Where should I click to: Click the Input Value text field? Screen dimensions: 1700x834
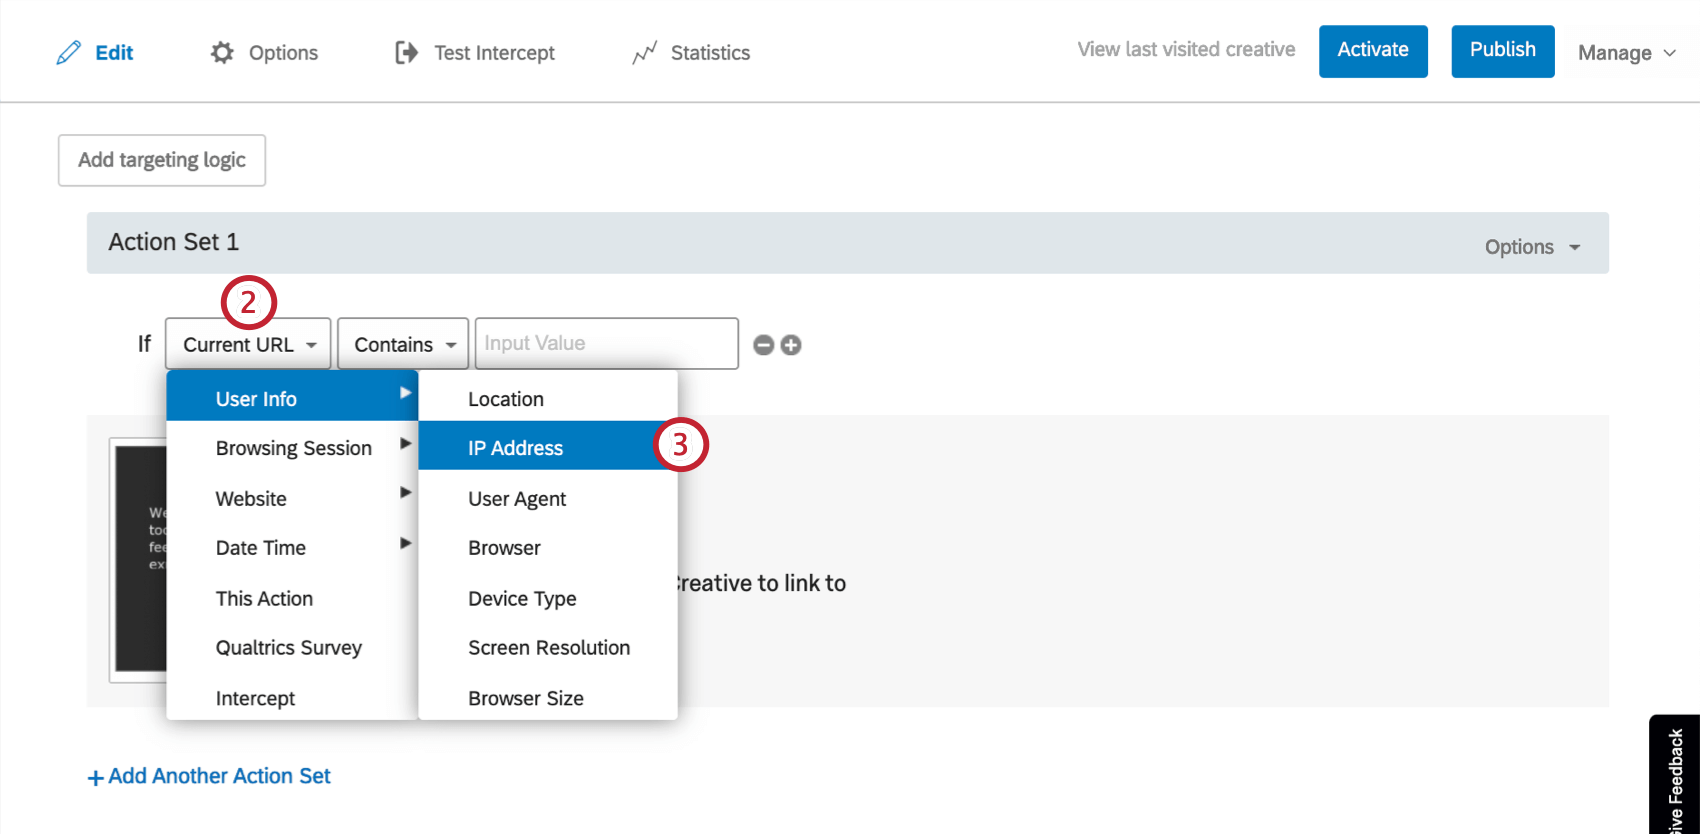(x=606, y=343)
